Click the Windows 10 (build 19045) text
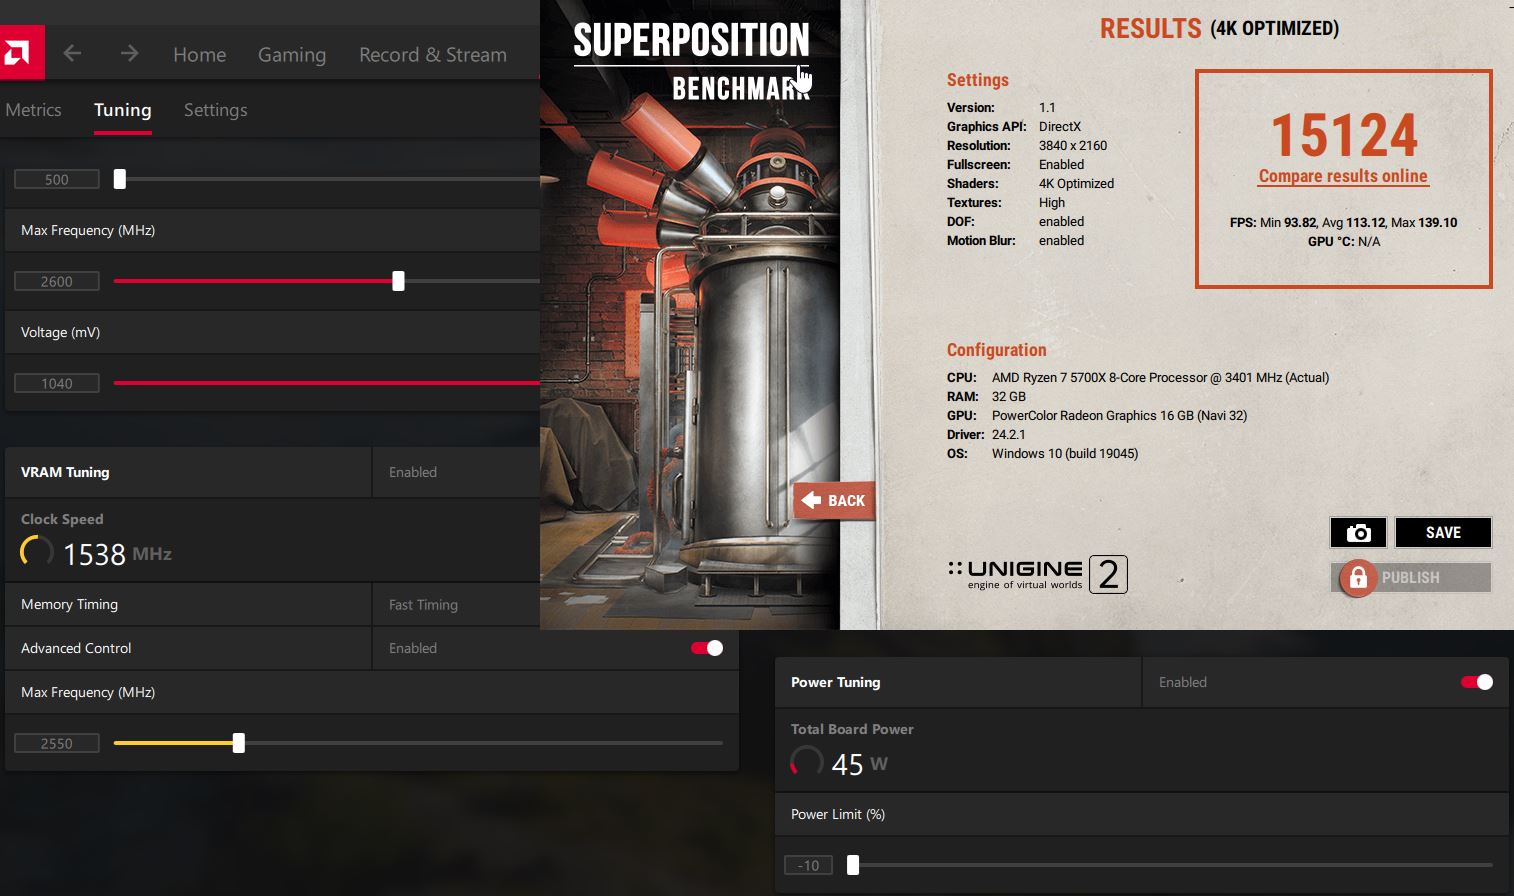The height and width of the screenshot is (896, 1514). tap(1065, 453)
